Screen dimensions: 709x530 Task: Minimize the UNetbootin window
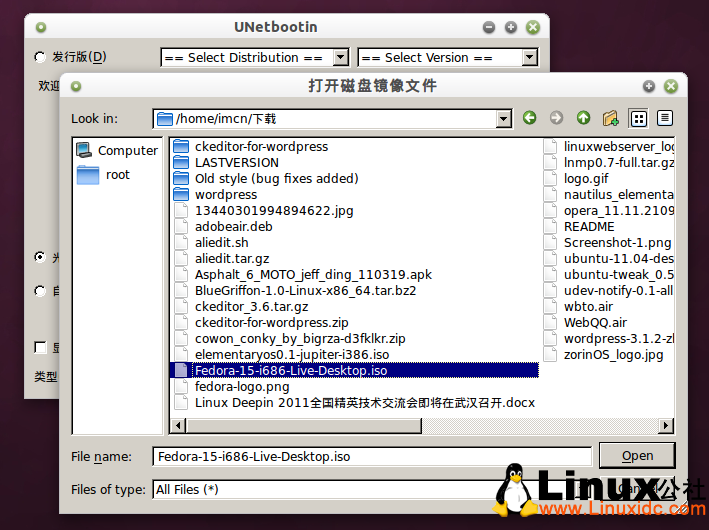point(489,28)
